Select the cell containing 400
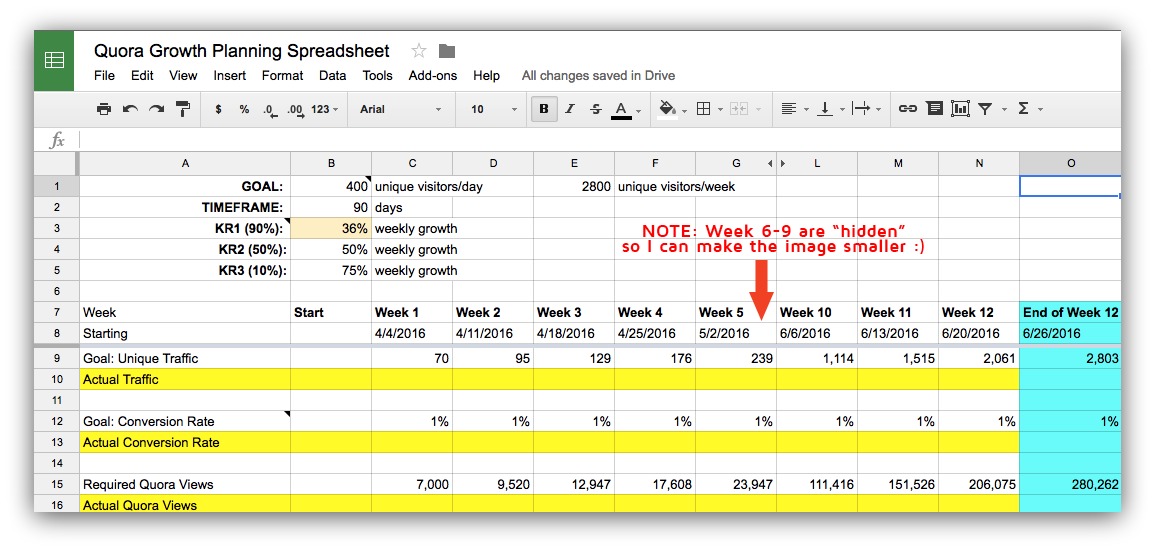 point(331,186)
